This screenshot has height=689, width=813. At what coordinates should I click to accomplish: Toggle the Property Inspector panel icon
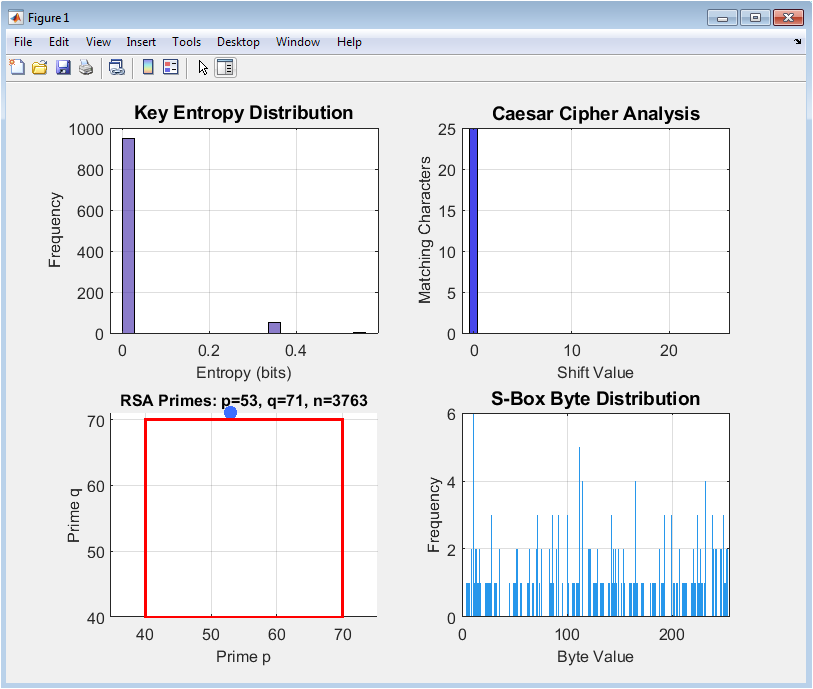tap(225, 68)
